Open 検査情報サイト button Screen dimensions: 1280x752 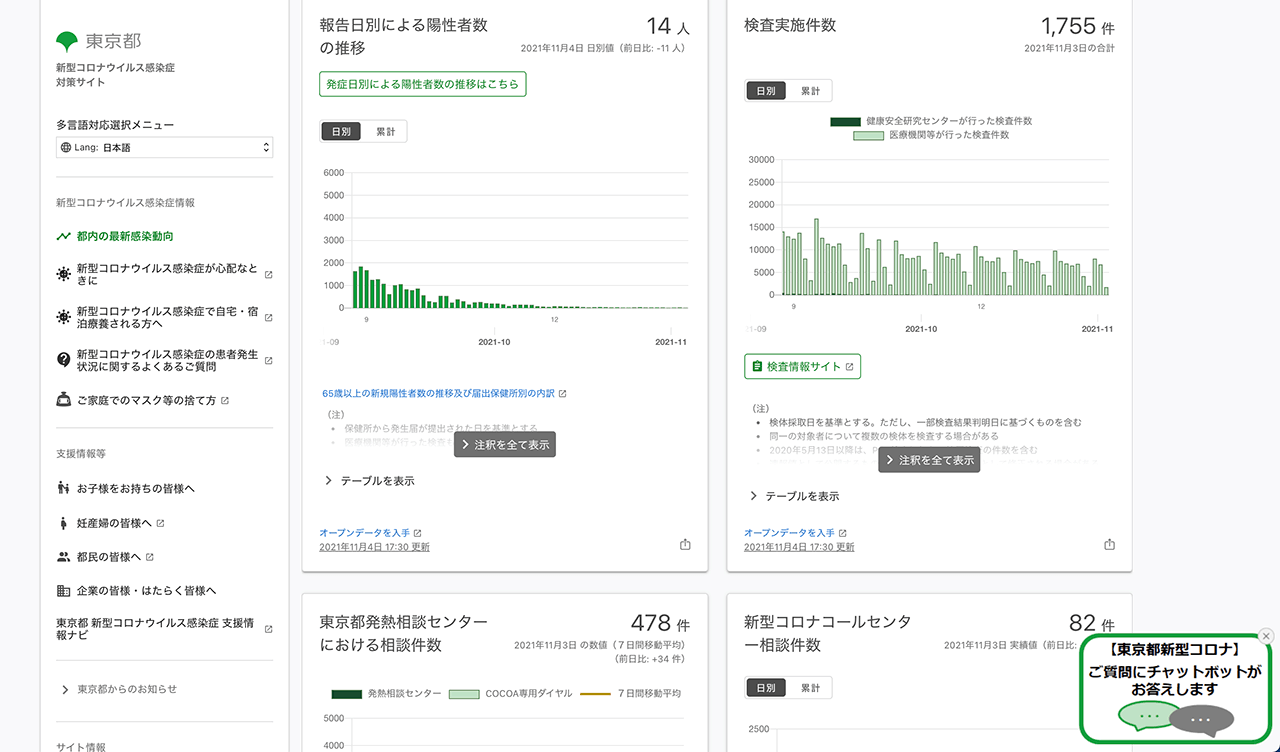(x=802, y=367)
